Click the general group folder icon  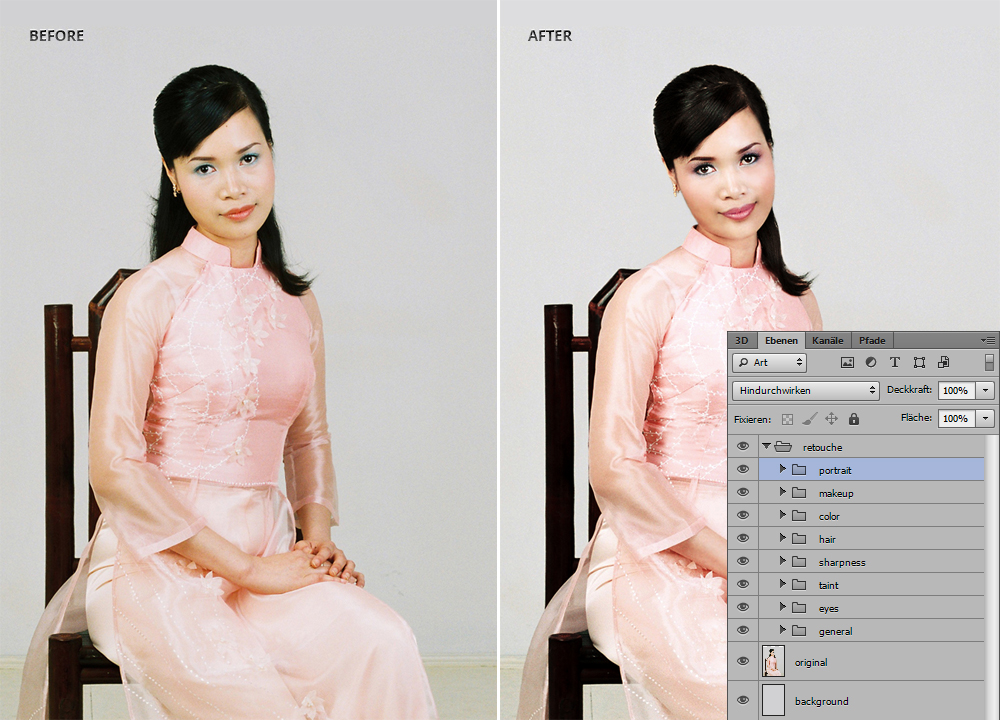click(799, 630)
